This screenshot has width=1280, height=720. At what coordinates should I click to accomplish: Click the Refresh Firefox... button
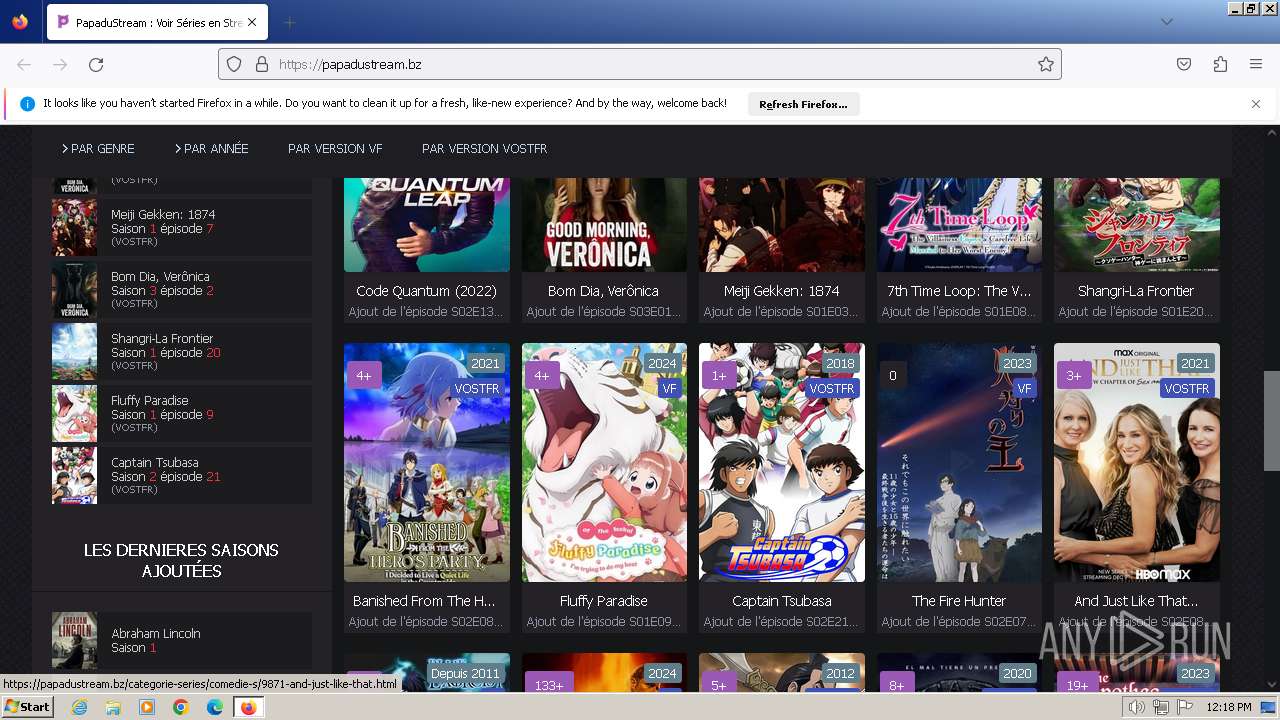click(803, 104)
